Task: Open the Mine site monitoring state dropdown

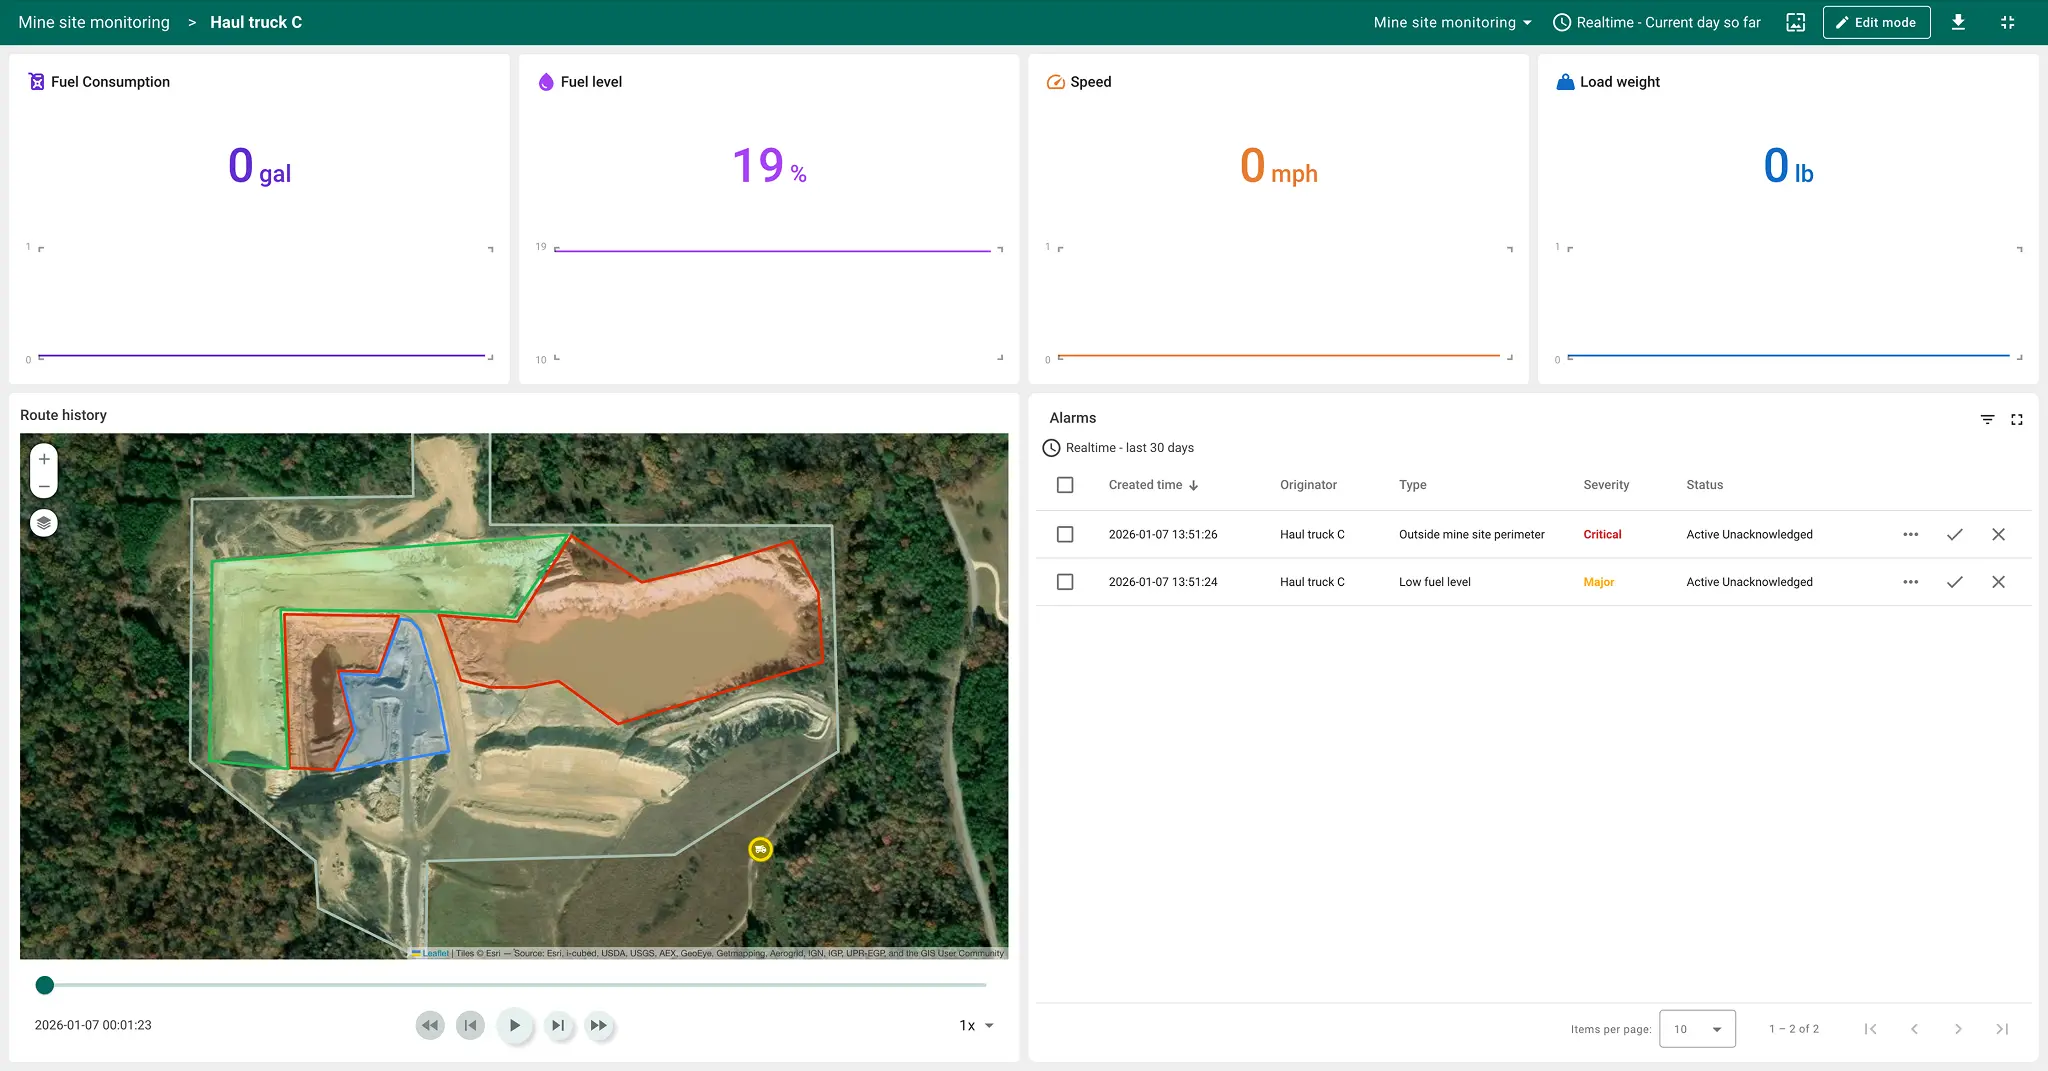Action: coord(1452,22)
